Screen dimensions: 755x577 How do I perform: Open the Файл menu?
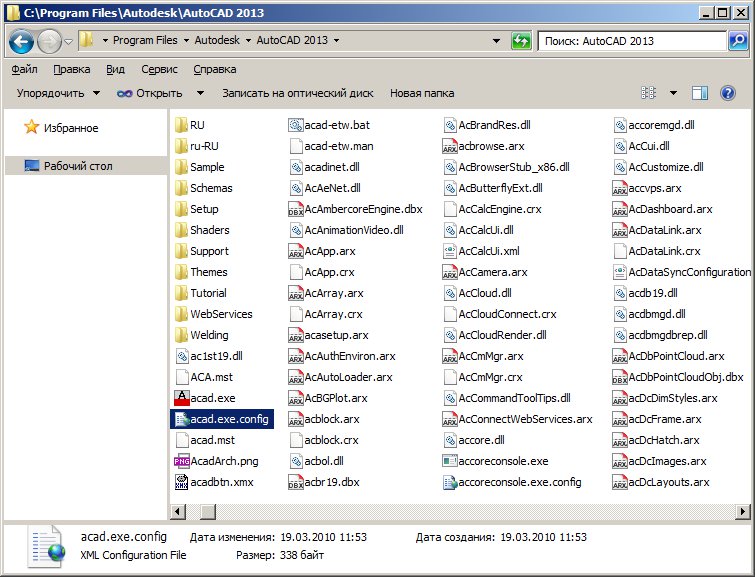25,69
